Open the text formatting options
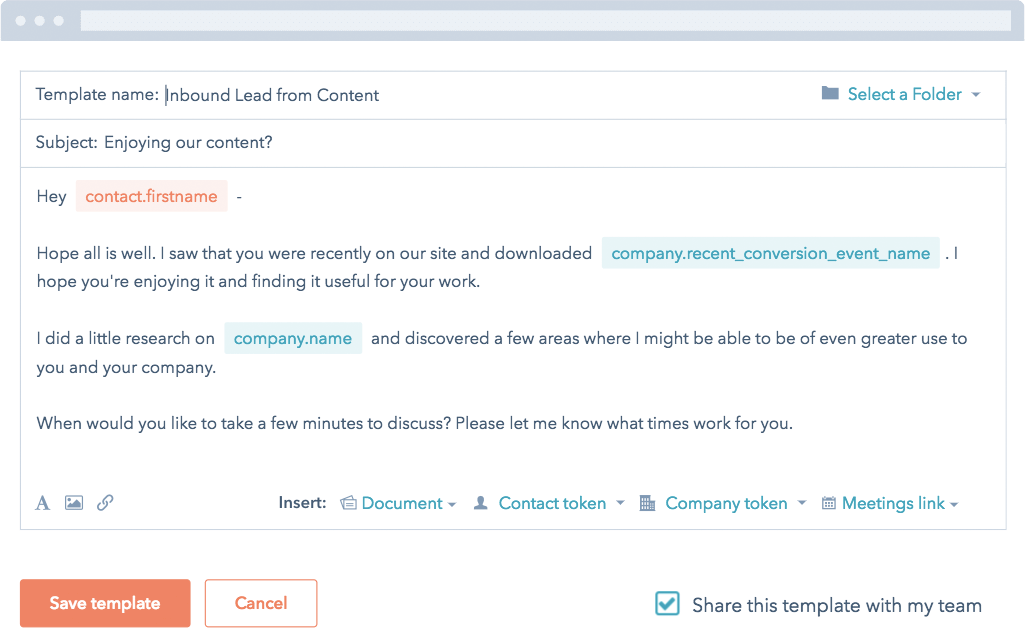The width and height of the screenshot is (1025, 641). (42, 503)
